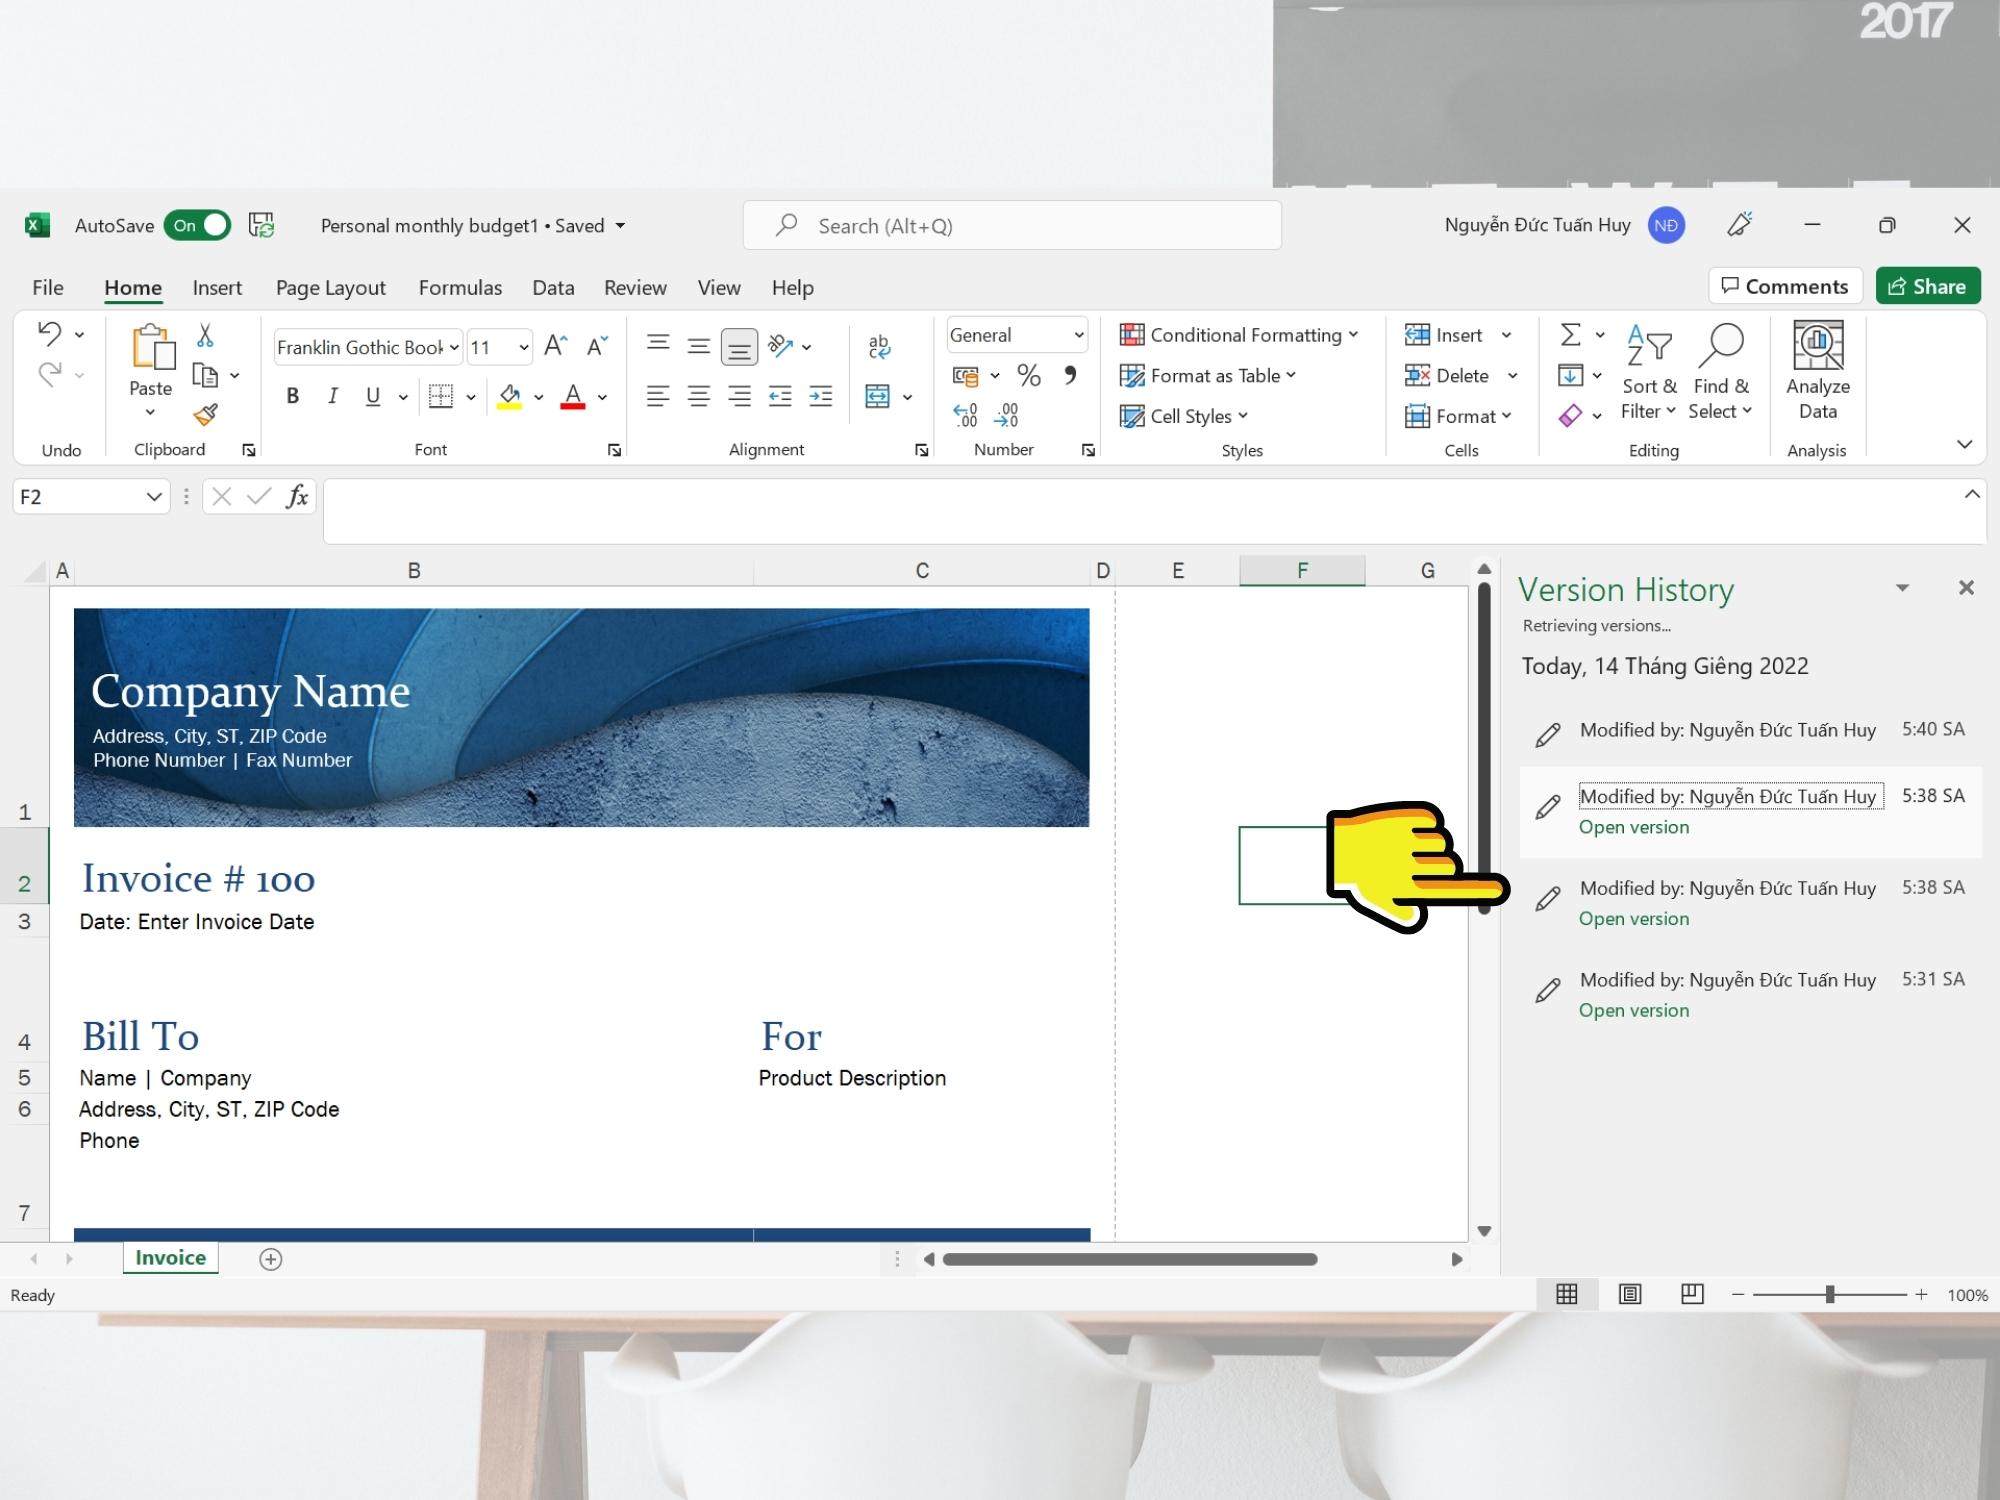Click the Search box in title bar
This screenshot has height=1500, width=2000.
pyautogui.click(x=1012, y=225)
